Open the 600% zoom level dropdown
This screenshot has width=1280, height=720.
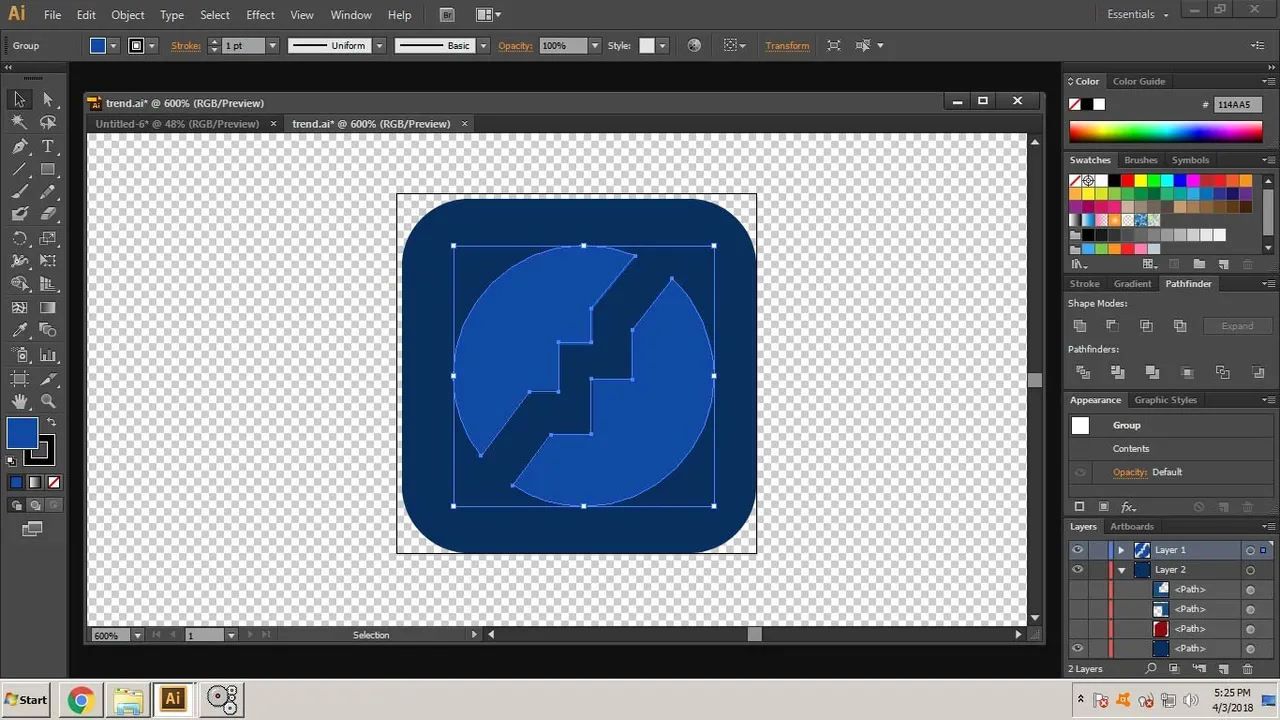tap(138, 635)
